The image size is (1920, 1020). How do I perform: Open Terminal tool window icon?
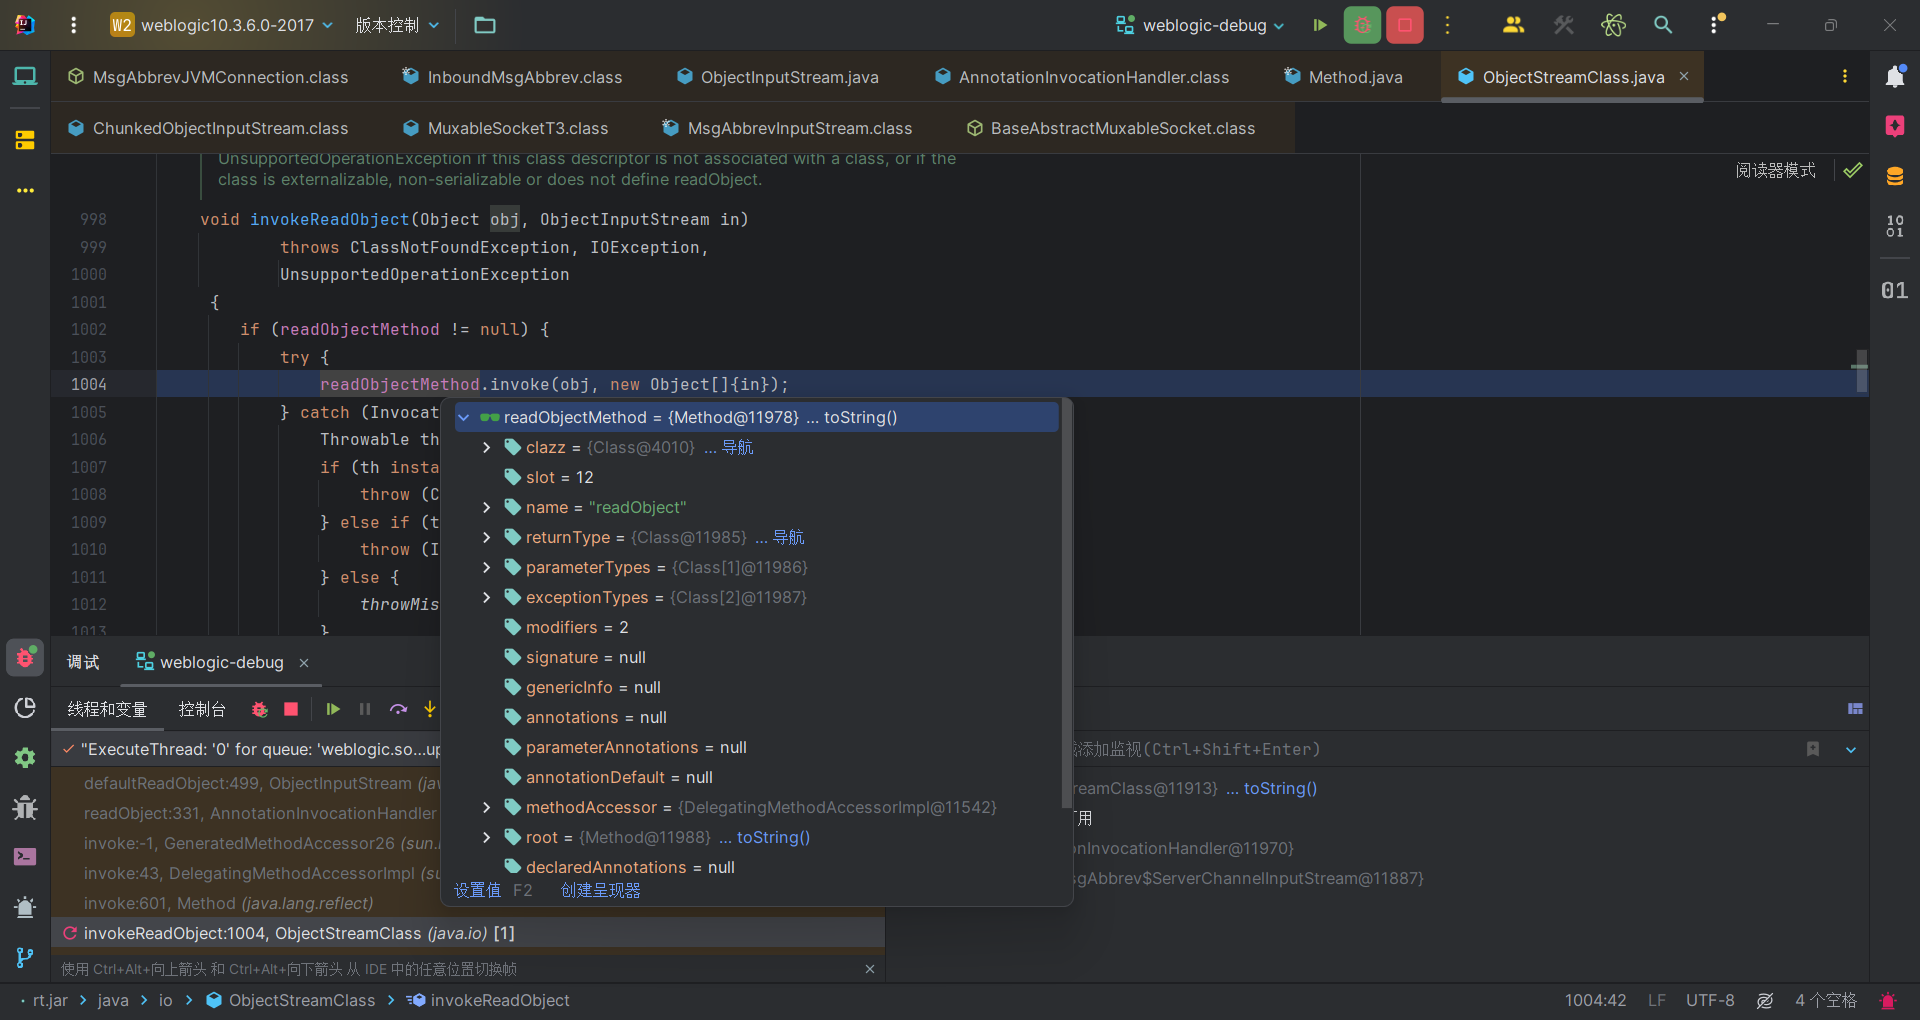coord(25,857)
